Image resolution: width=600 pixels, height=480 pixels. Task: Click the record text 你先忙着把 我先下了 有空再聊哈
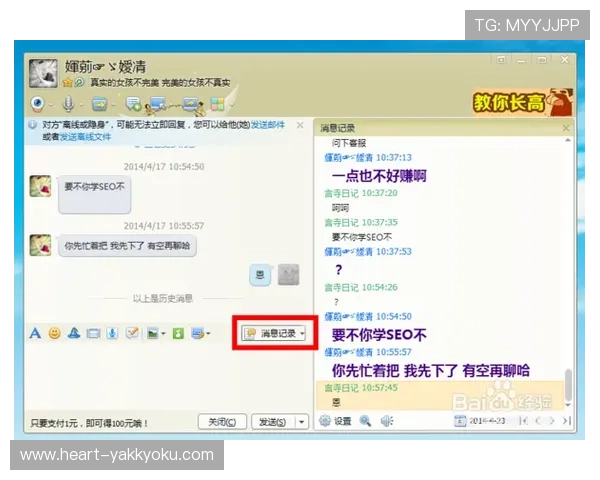[431, 371]
